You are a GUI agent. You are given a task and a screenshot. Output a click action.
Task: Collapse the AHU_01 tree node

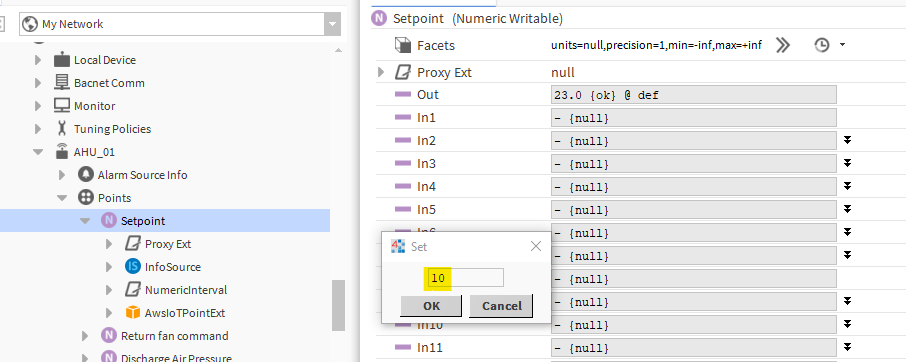(x=38, y=152)
